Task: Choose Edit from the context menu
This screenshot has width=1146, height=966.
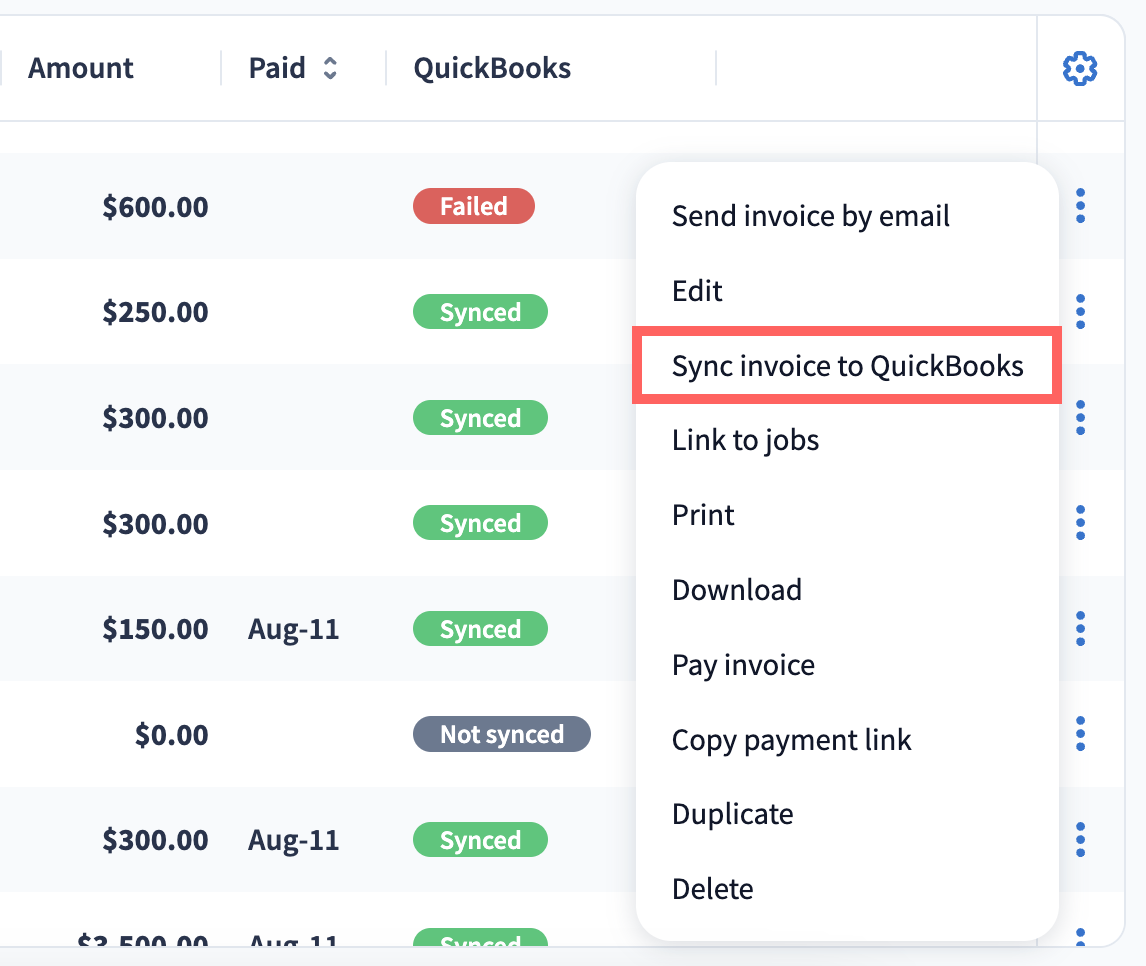Action: (x=697, y=291)
